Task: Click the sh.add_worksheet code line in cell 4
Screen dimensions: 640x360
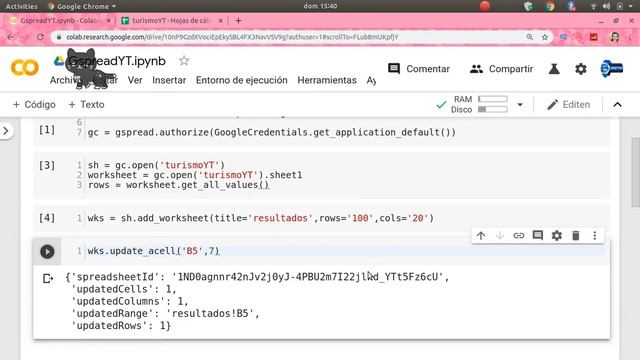Action: pyautogui.click(x=260, y=218)
